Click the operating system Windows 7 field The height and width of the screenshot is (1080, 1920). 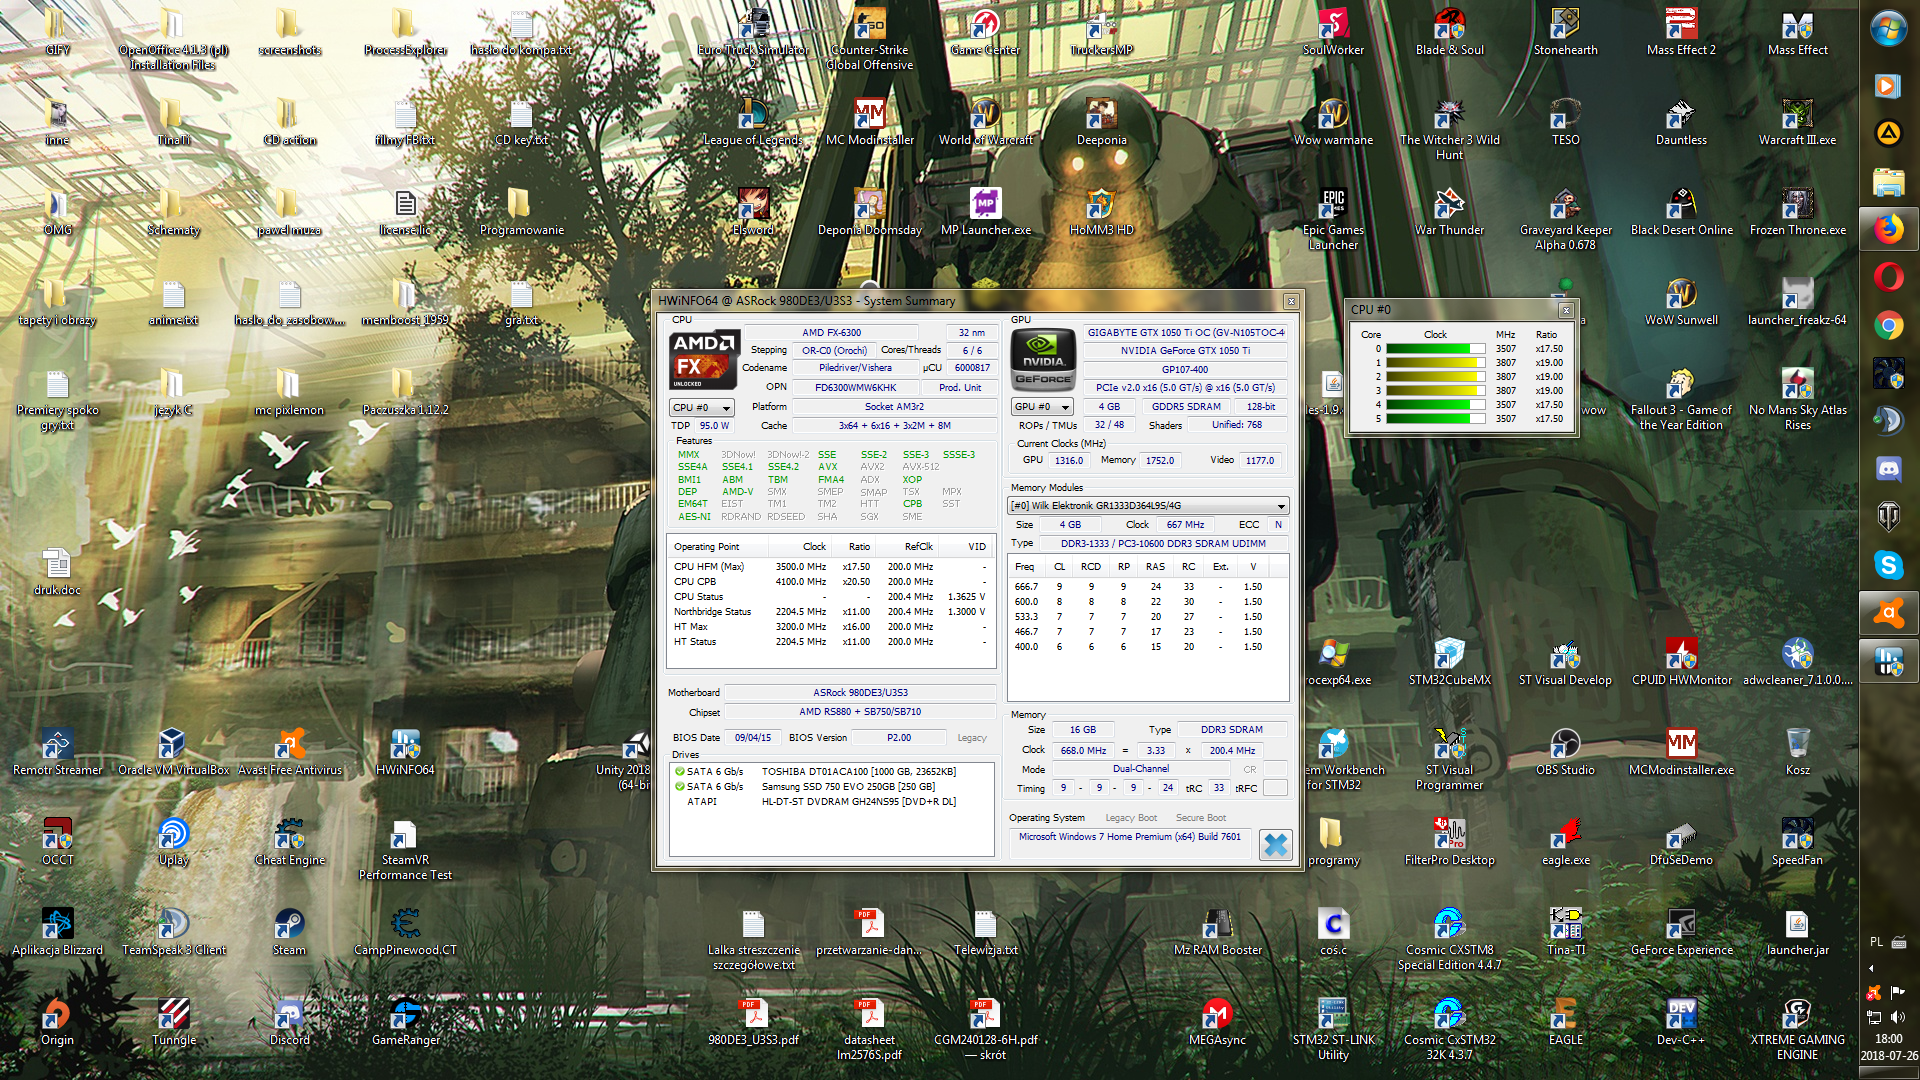[1129, 837]
